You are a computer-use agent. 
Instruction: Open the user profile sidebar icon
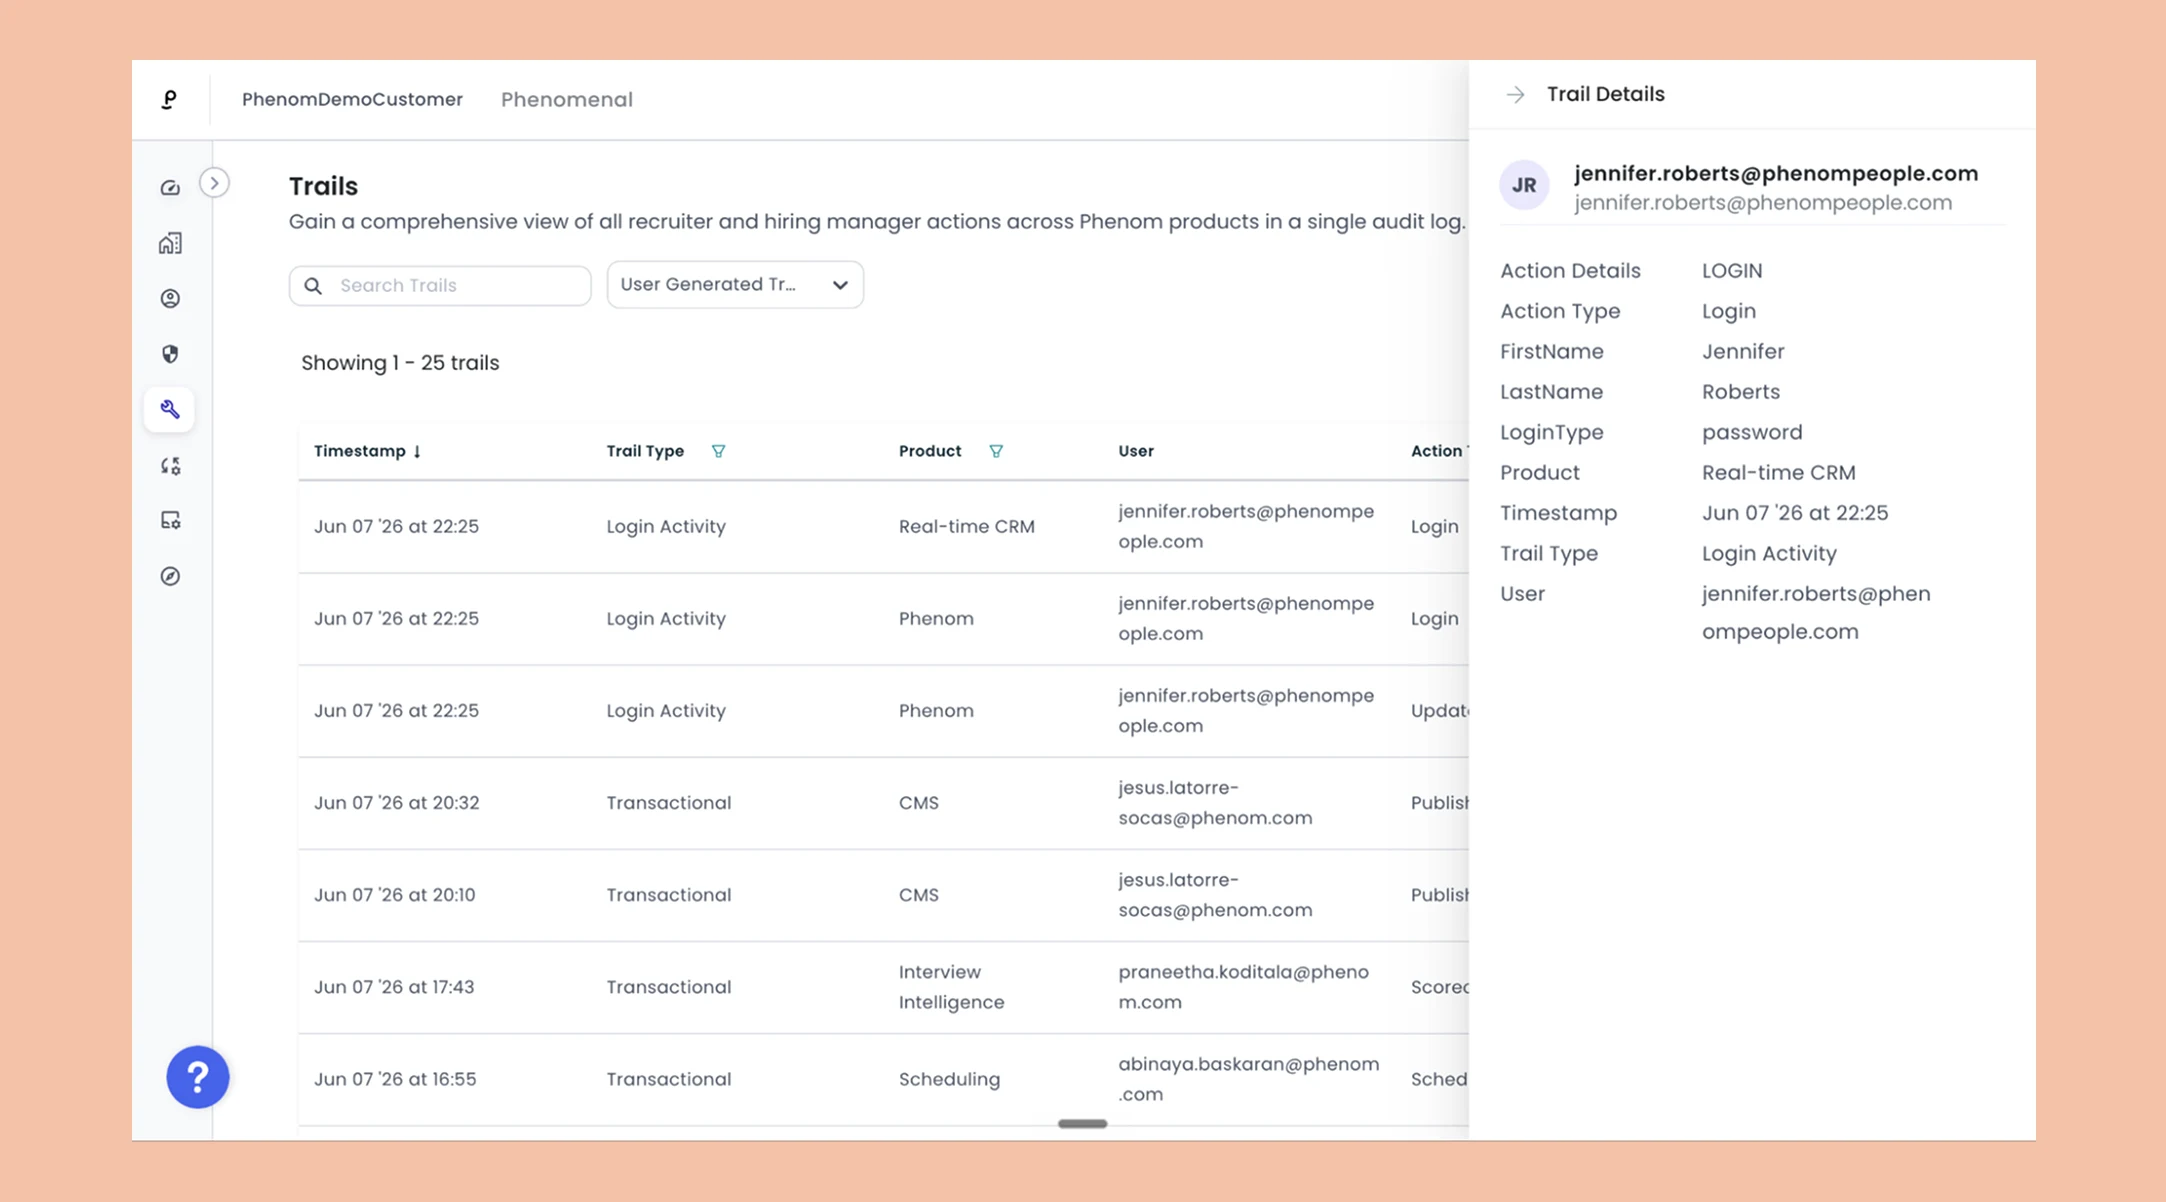170,298
